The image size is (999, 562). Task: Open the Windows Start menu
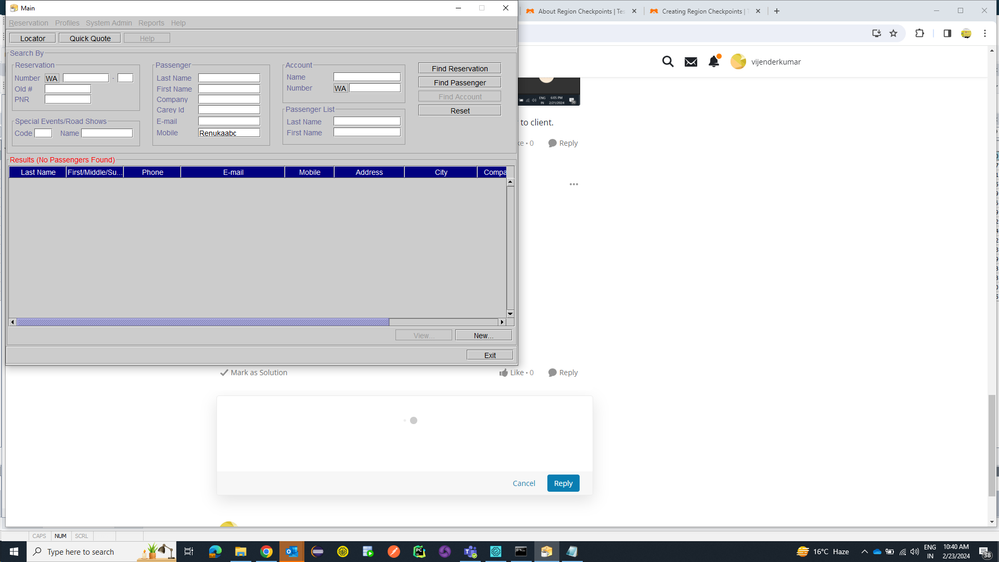tap(13, 551)
